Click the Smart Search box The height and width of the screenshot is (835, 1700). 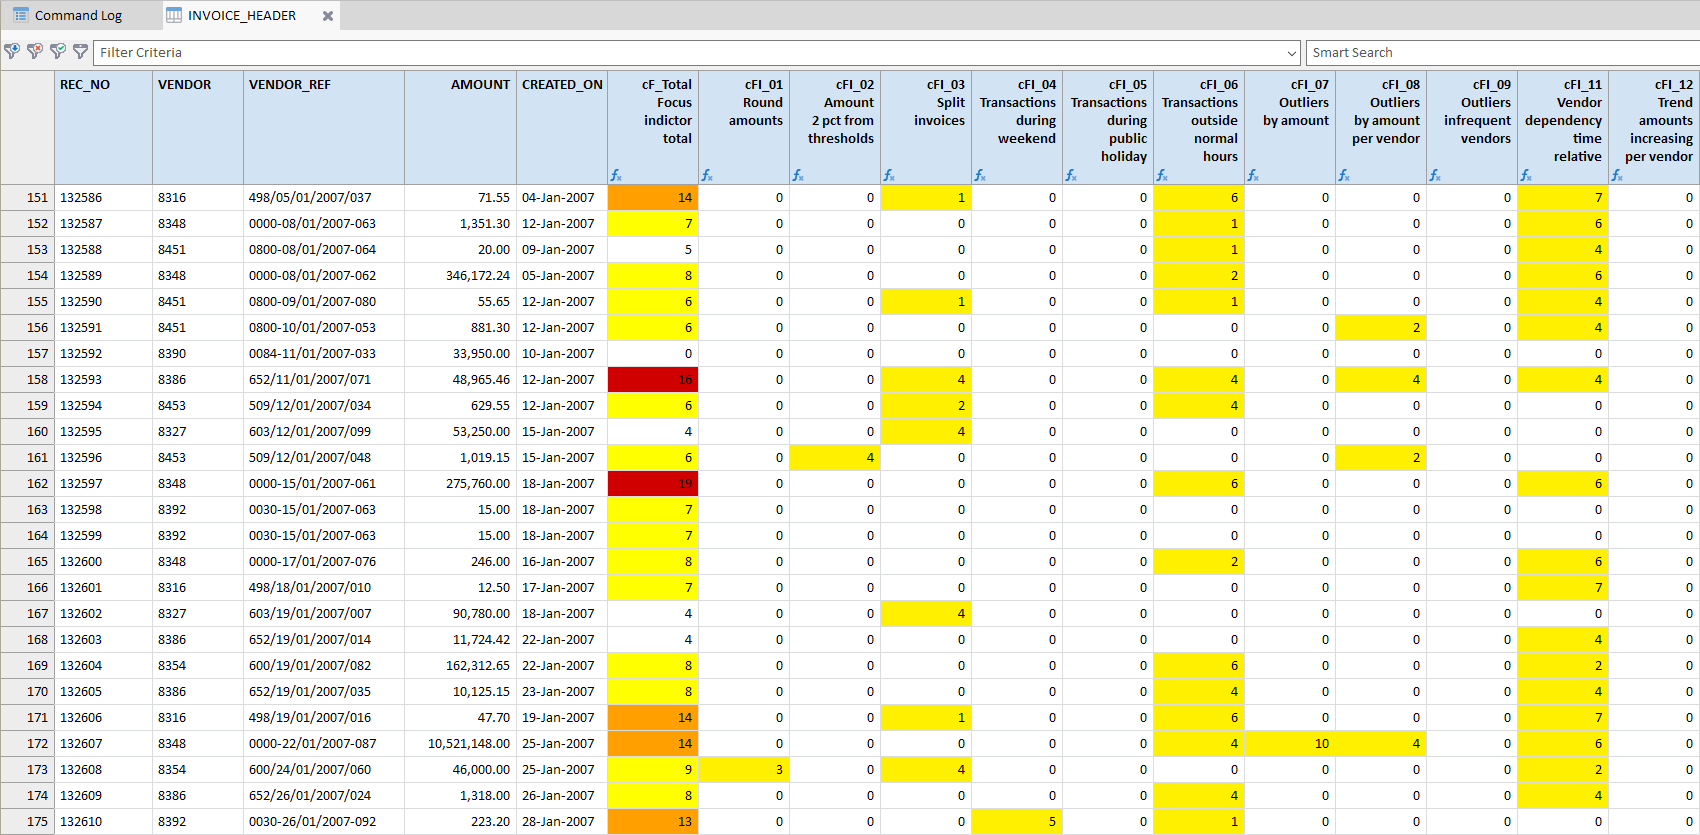[1500, 53]
